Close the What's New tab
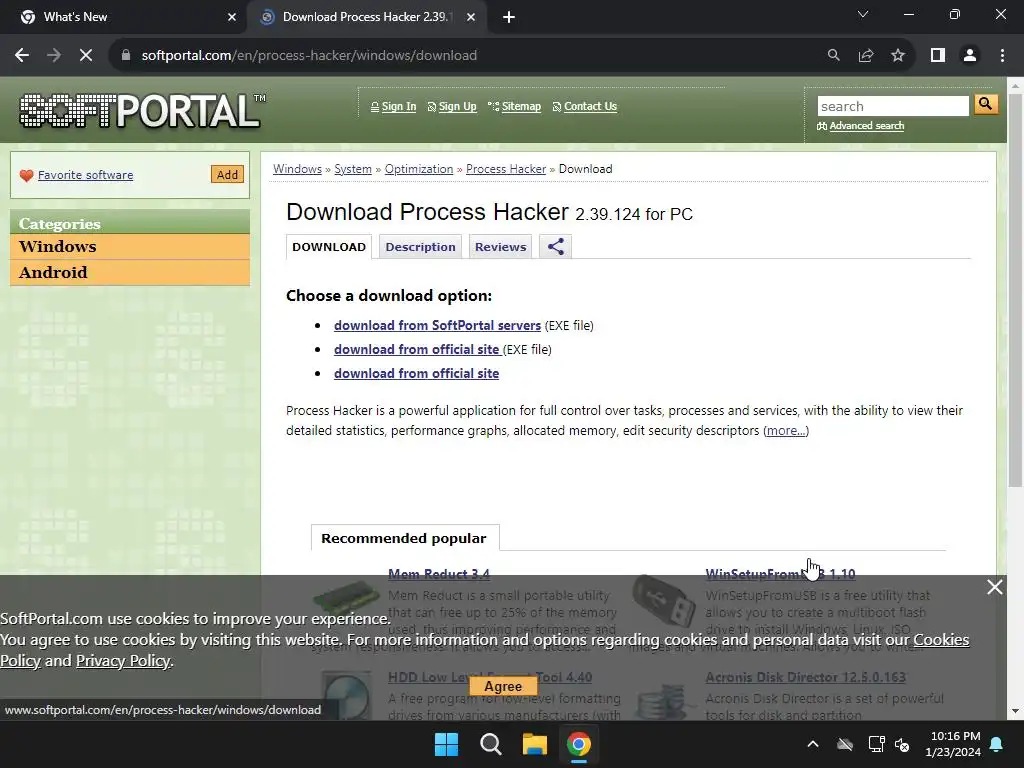Image resolution: width=1024 pixels, height=768 pixels. pos(232,18)
